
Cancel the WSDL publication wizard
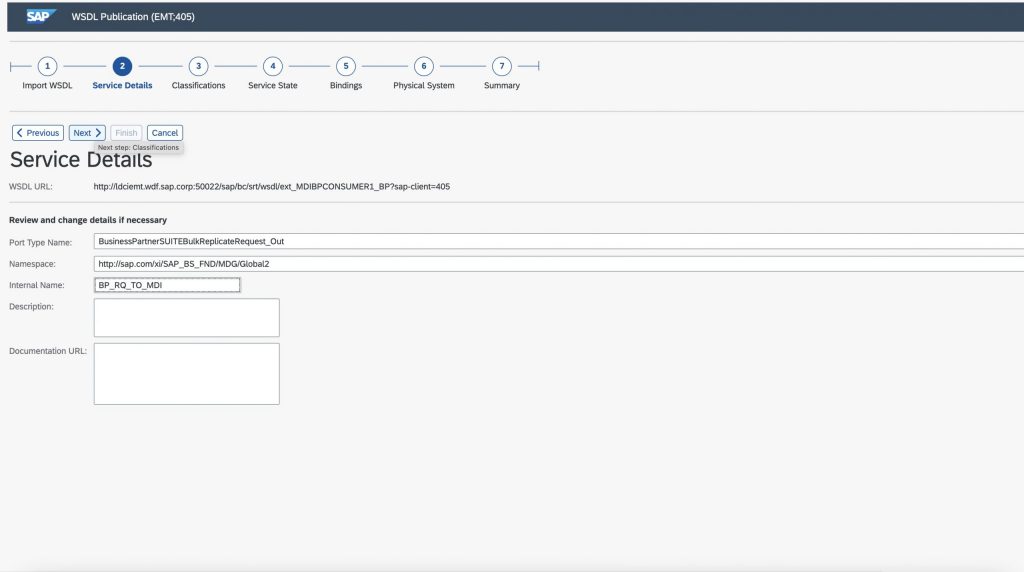pos(165,133)
